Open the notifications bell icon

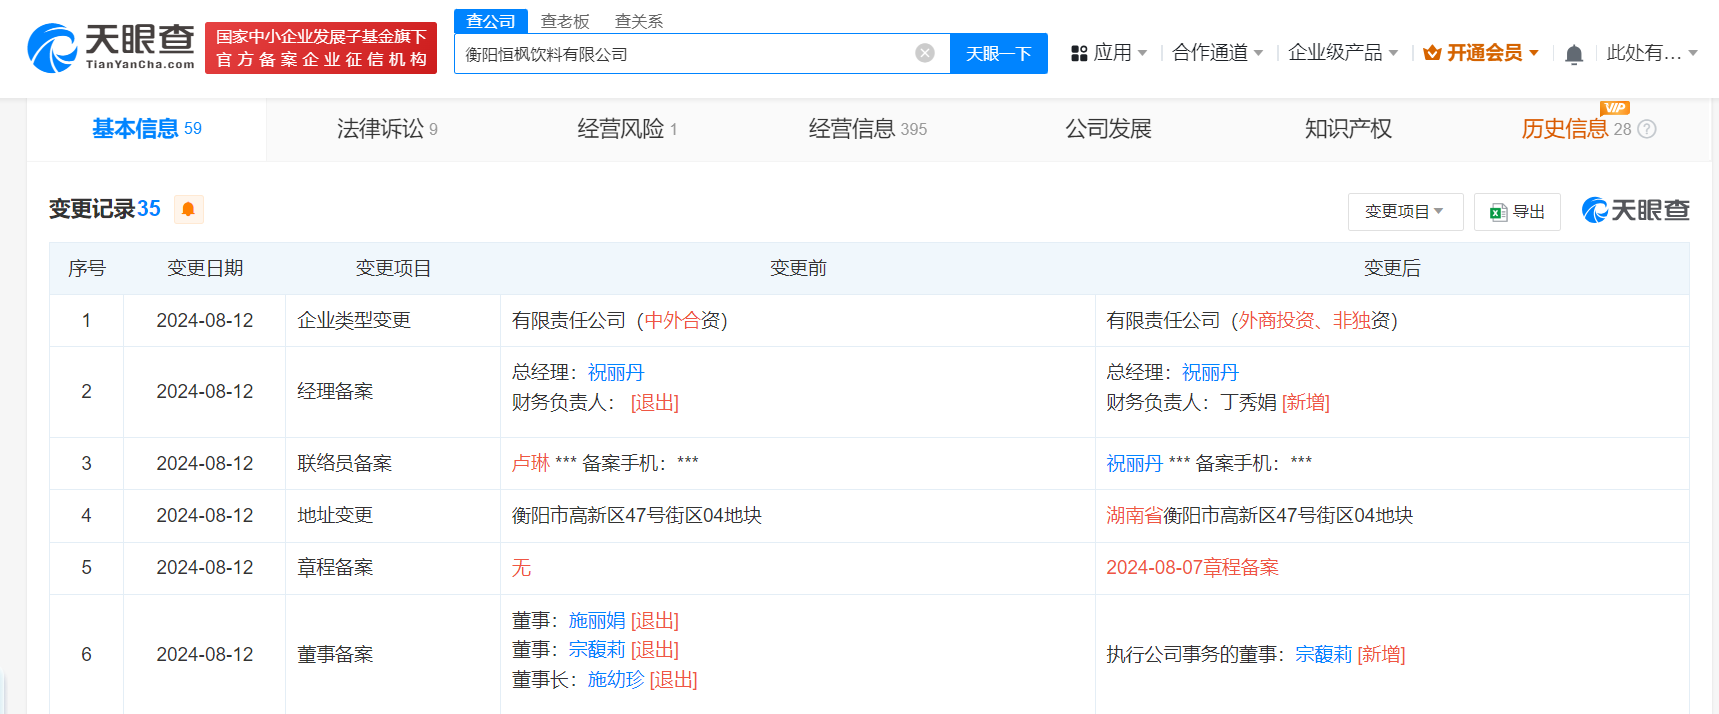(x=1573, y=54)
